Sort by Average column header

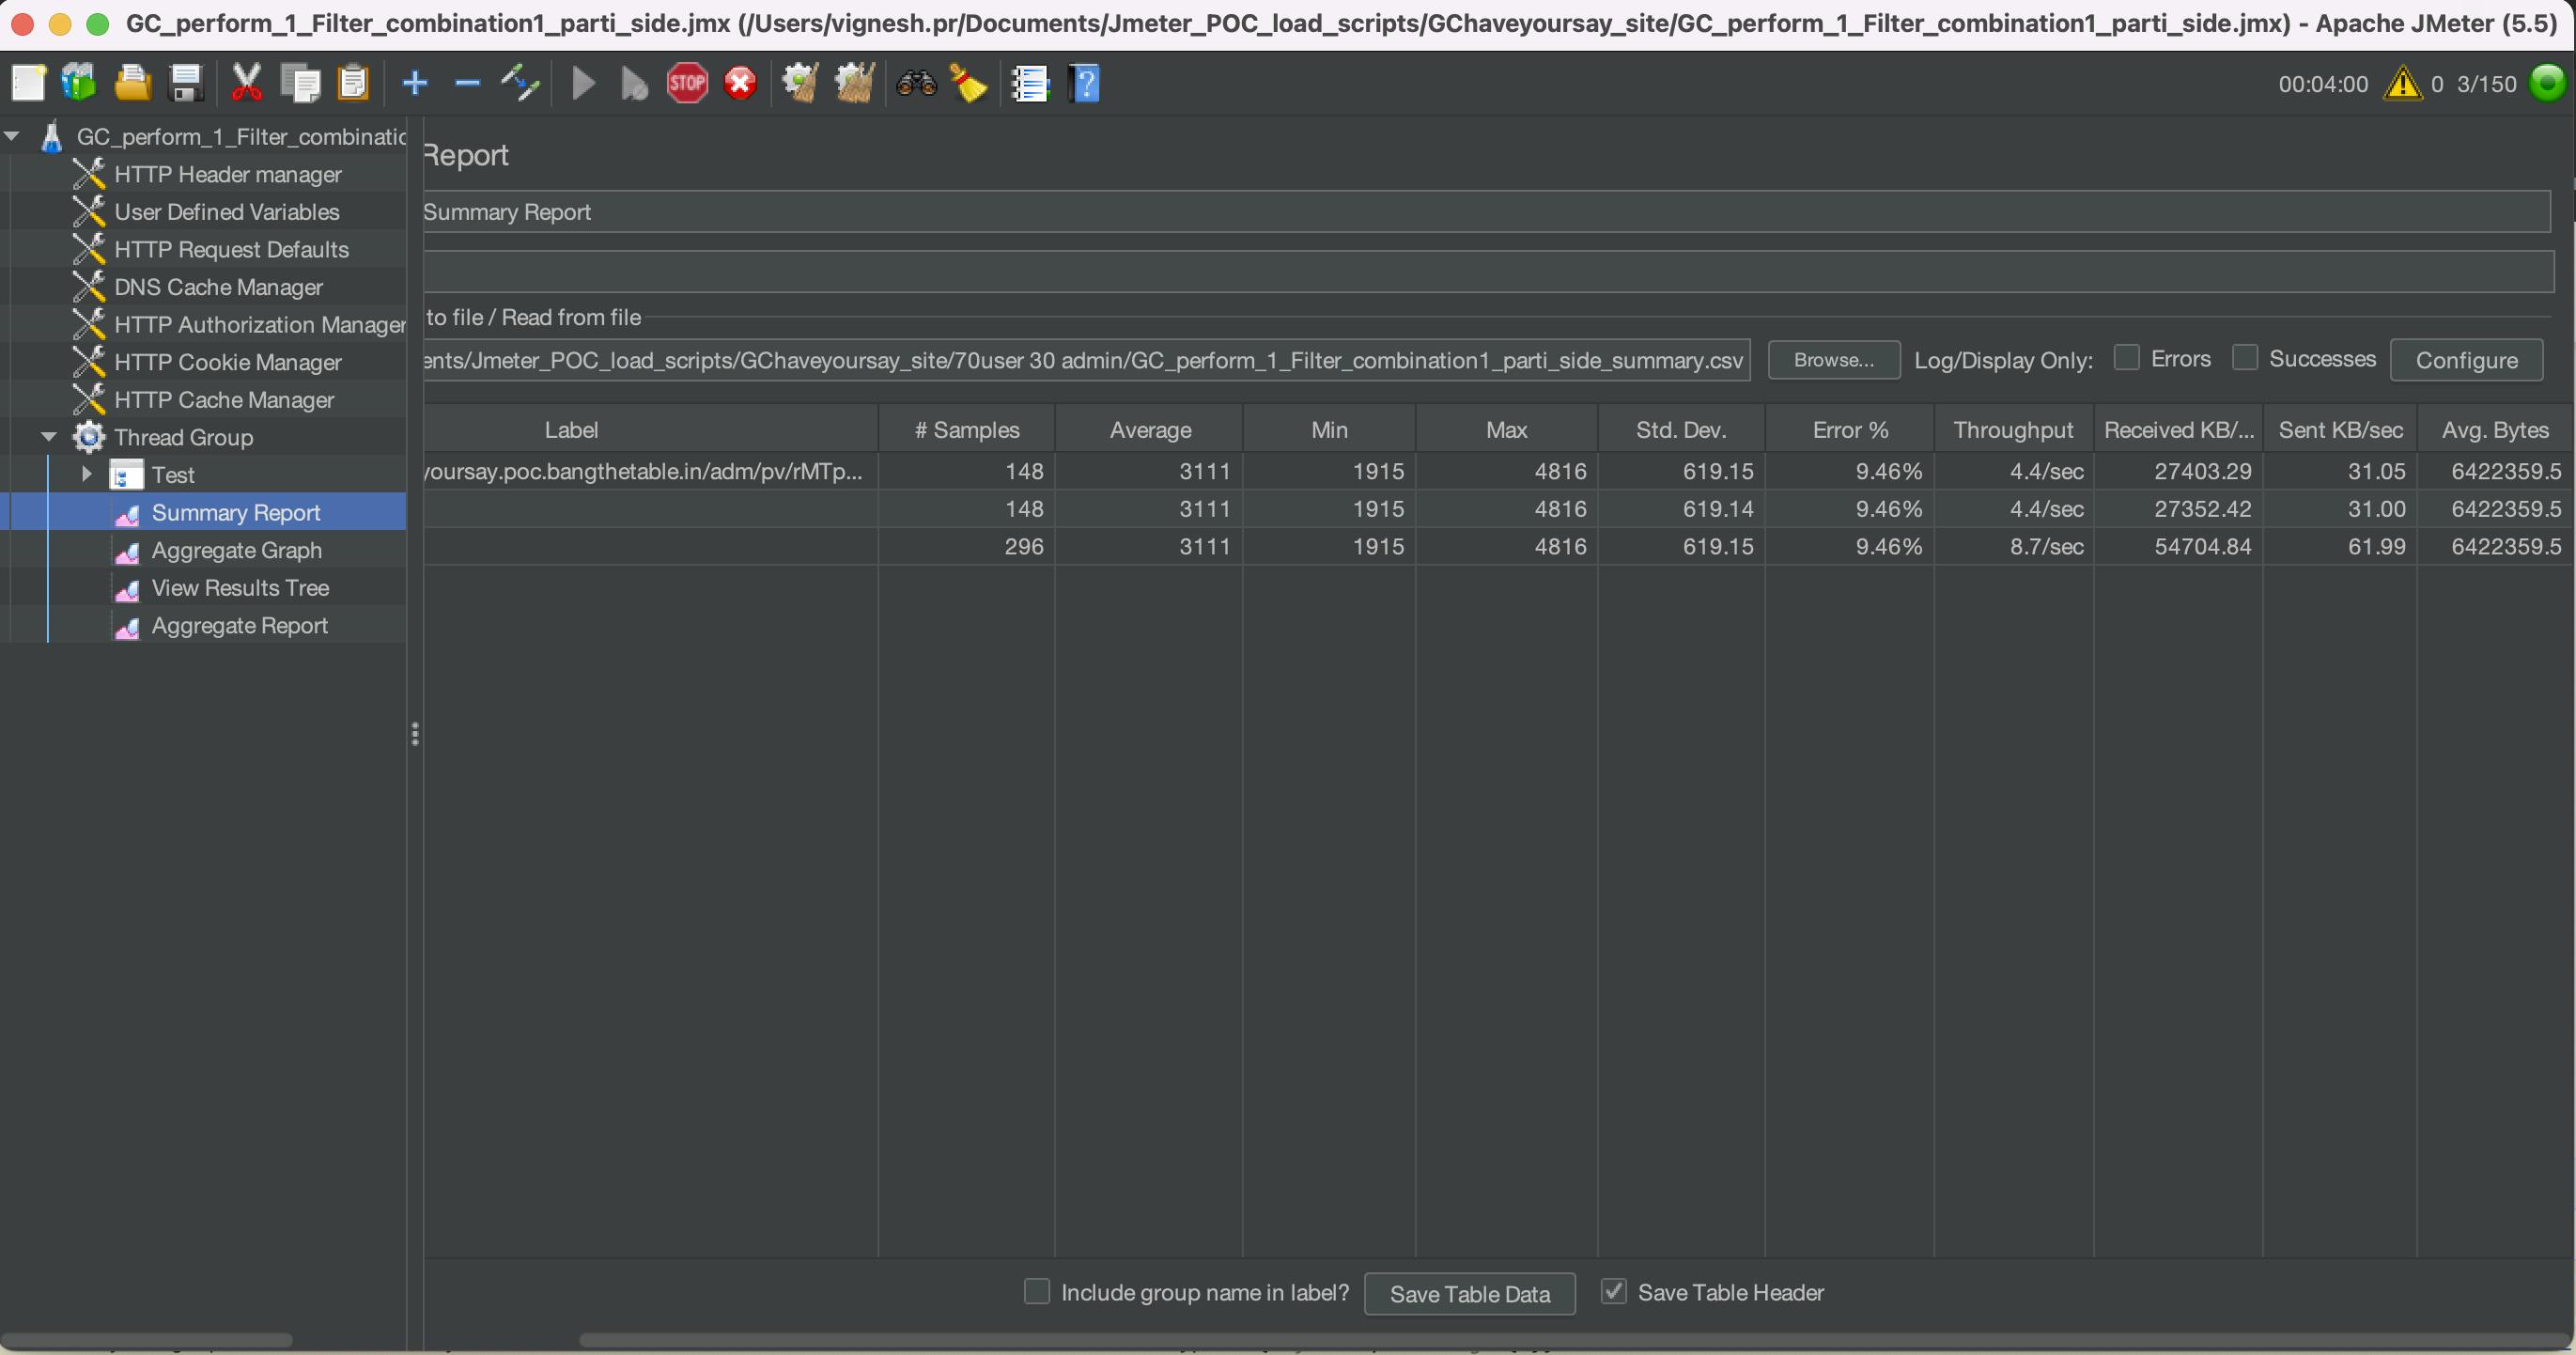click(1150, 430)
